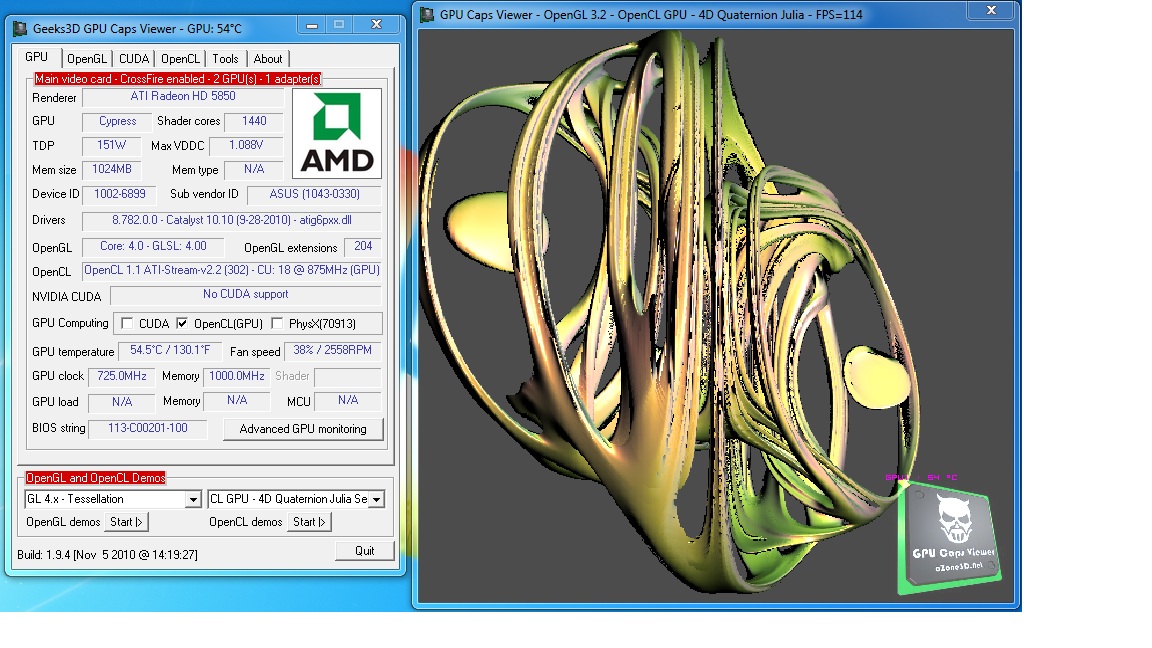The image size is (1152, 648).
Task: Click the GPU clock value 725.0MHz
Action: pos(122,377)
